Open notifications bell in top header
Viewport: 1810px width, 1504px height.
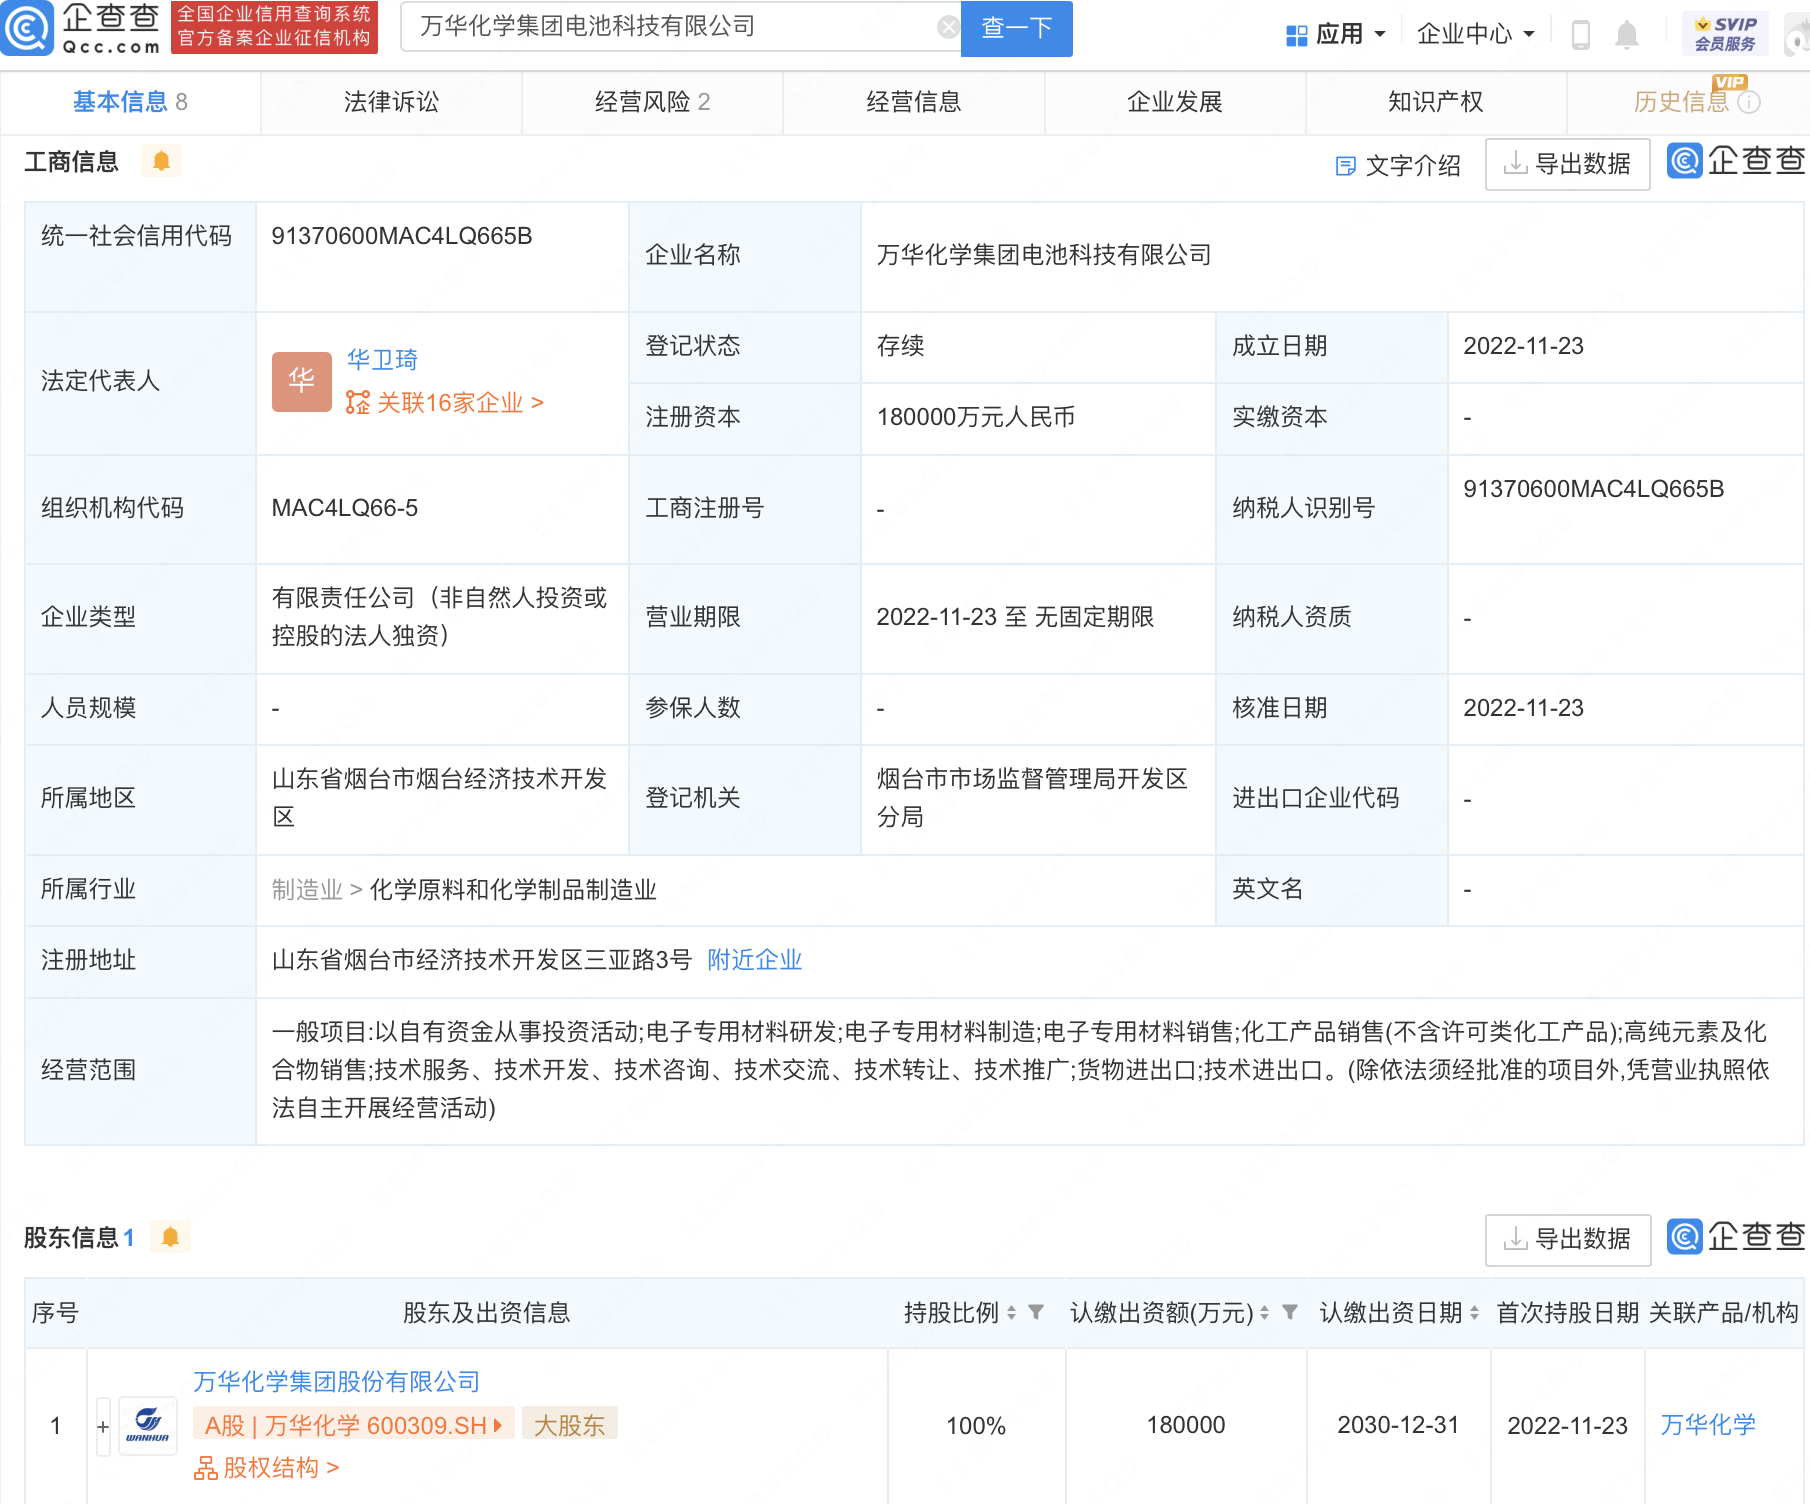[x=1627, y=35]
